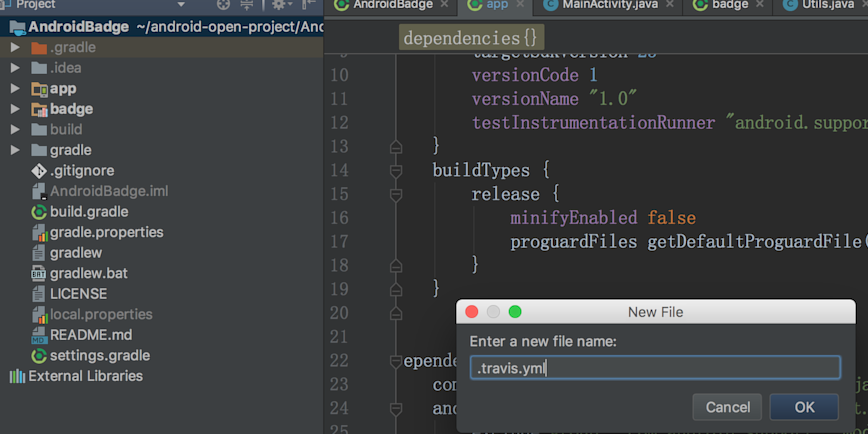Viewport: 868px width, 434px height.
Task: Select the LICENSE file
Action: tap(79, 294)
